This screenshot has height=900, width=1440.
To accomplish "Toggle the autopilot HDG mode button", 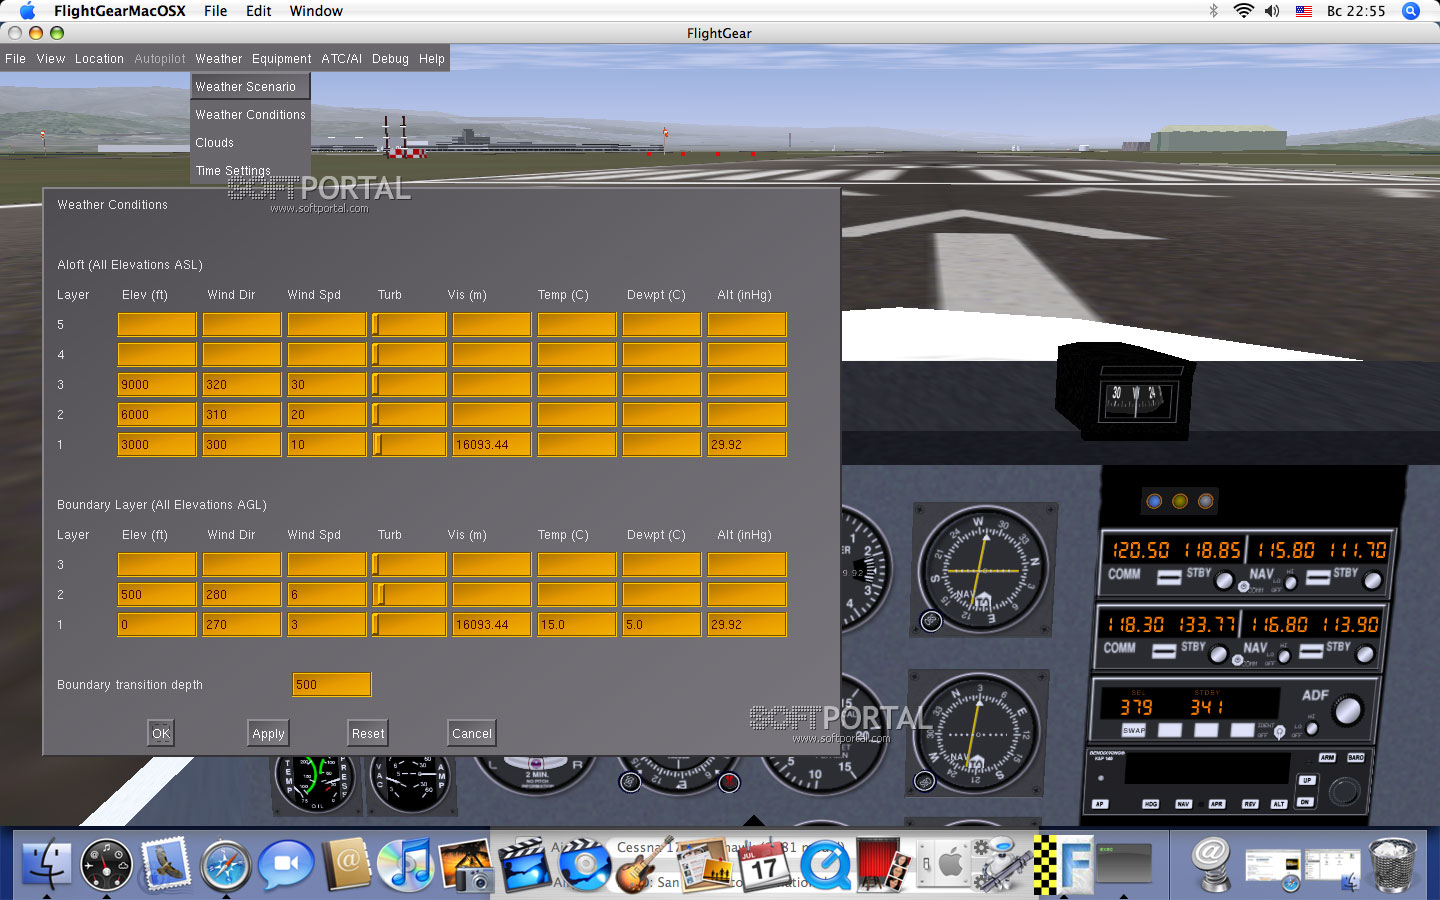I will coord(1151,804).
